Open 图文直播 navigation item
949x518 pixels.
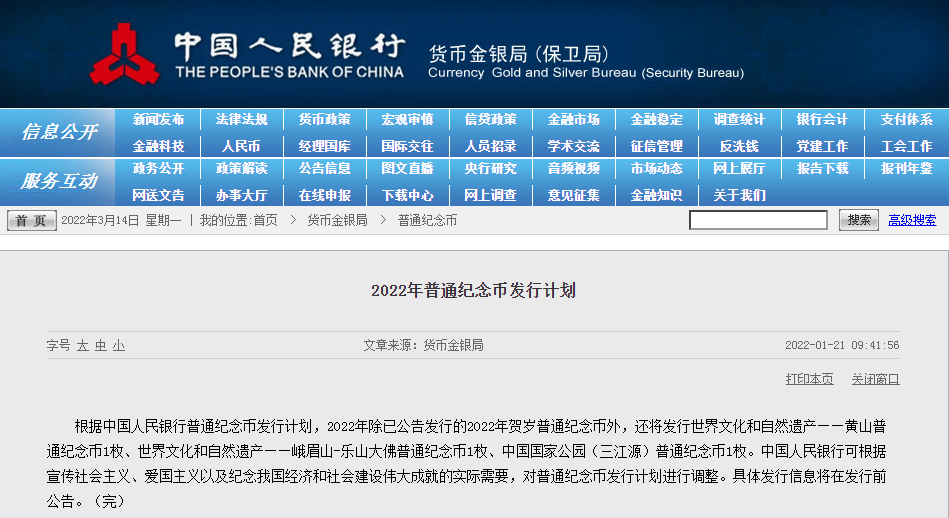407,169
